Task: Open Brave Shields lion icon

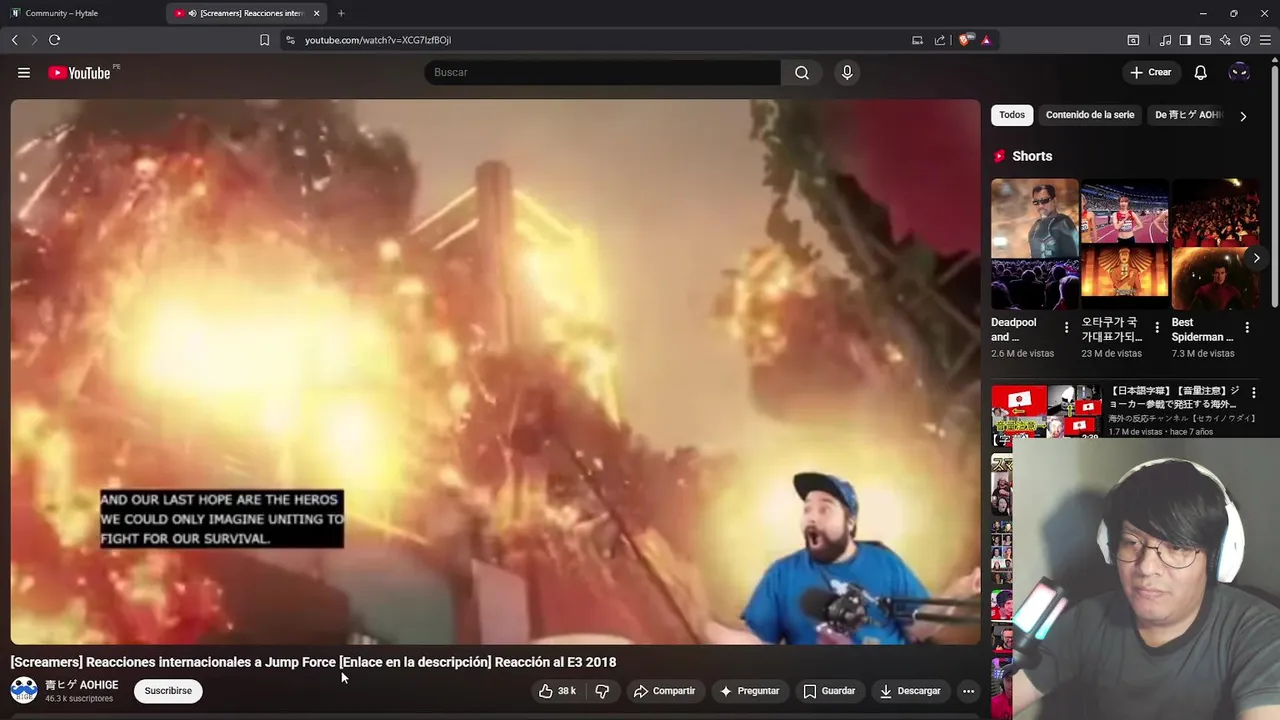Action: 965,40
